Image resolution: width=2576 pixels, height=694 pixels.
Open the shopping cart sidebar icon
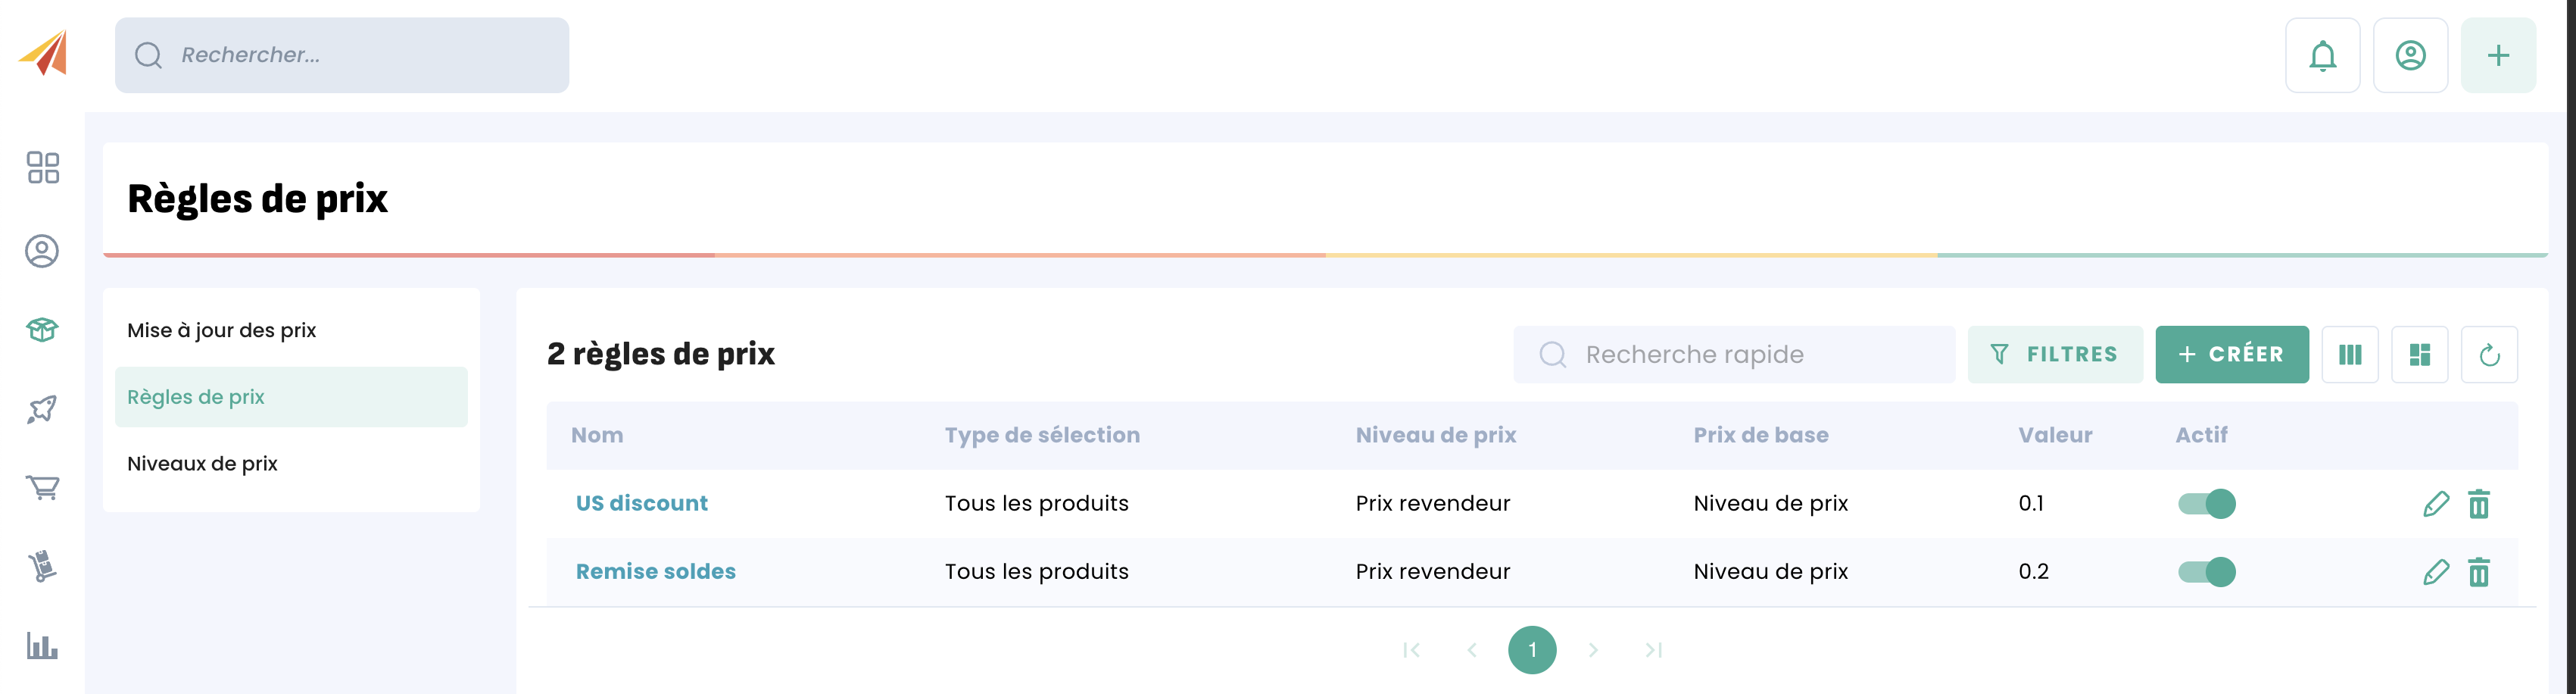point(43,487)
